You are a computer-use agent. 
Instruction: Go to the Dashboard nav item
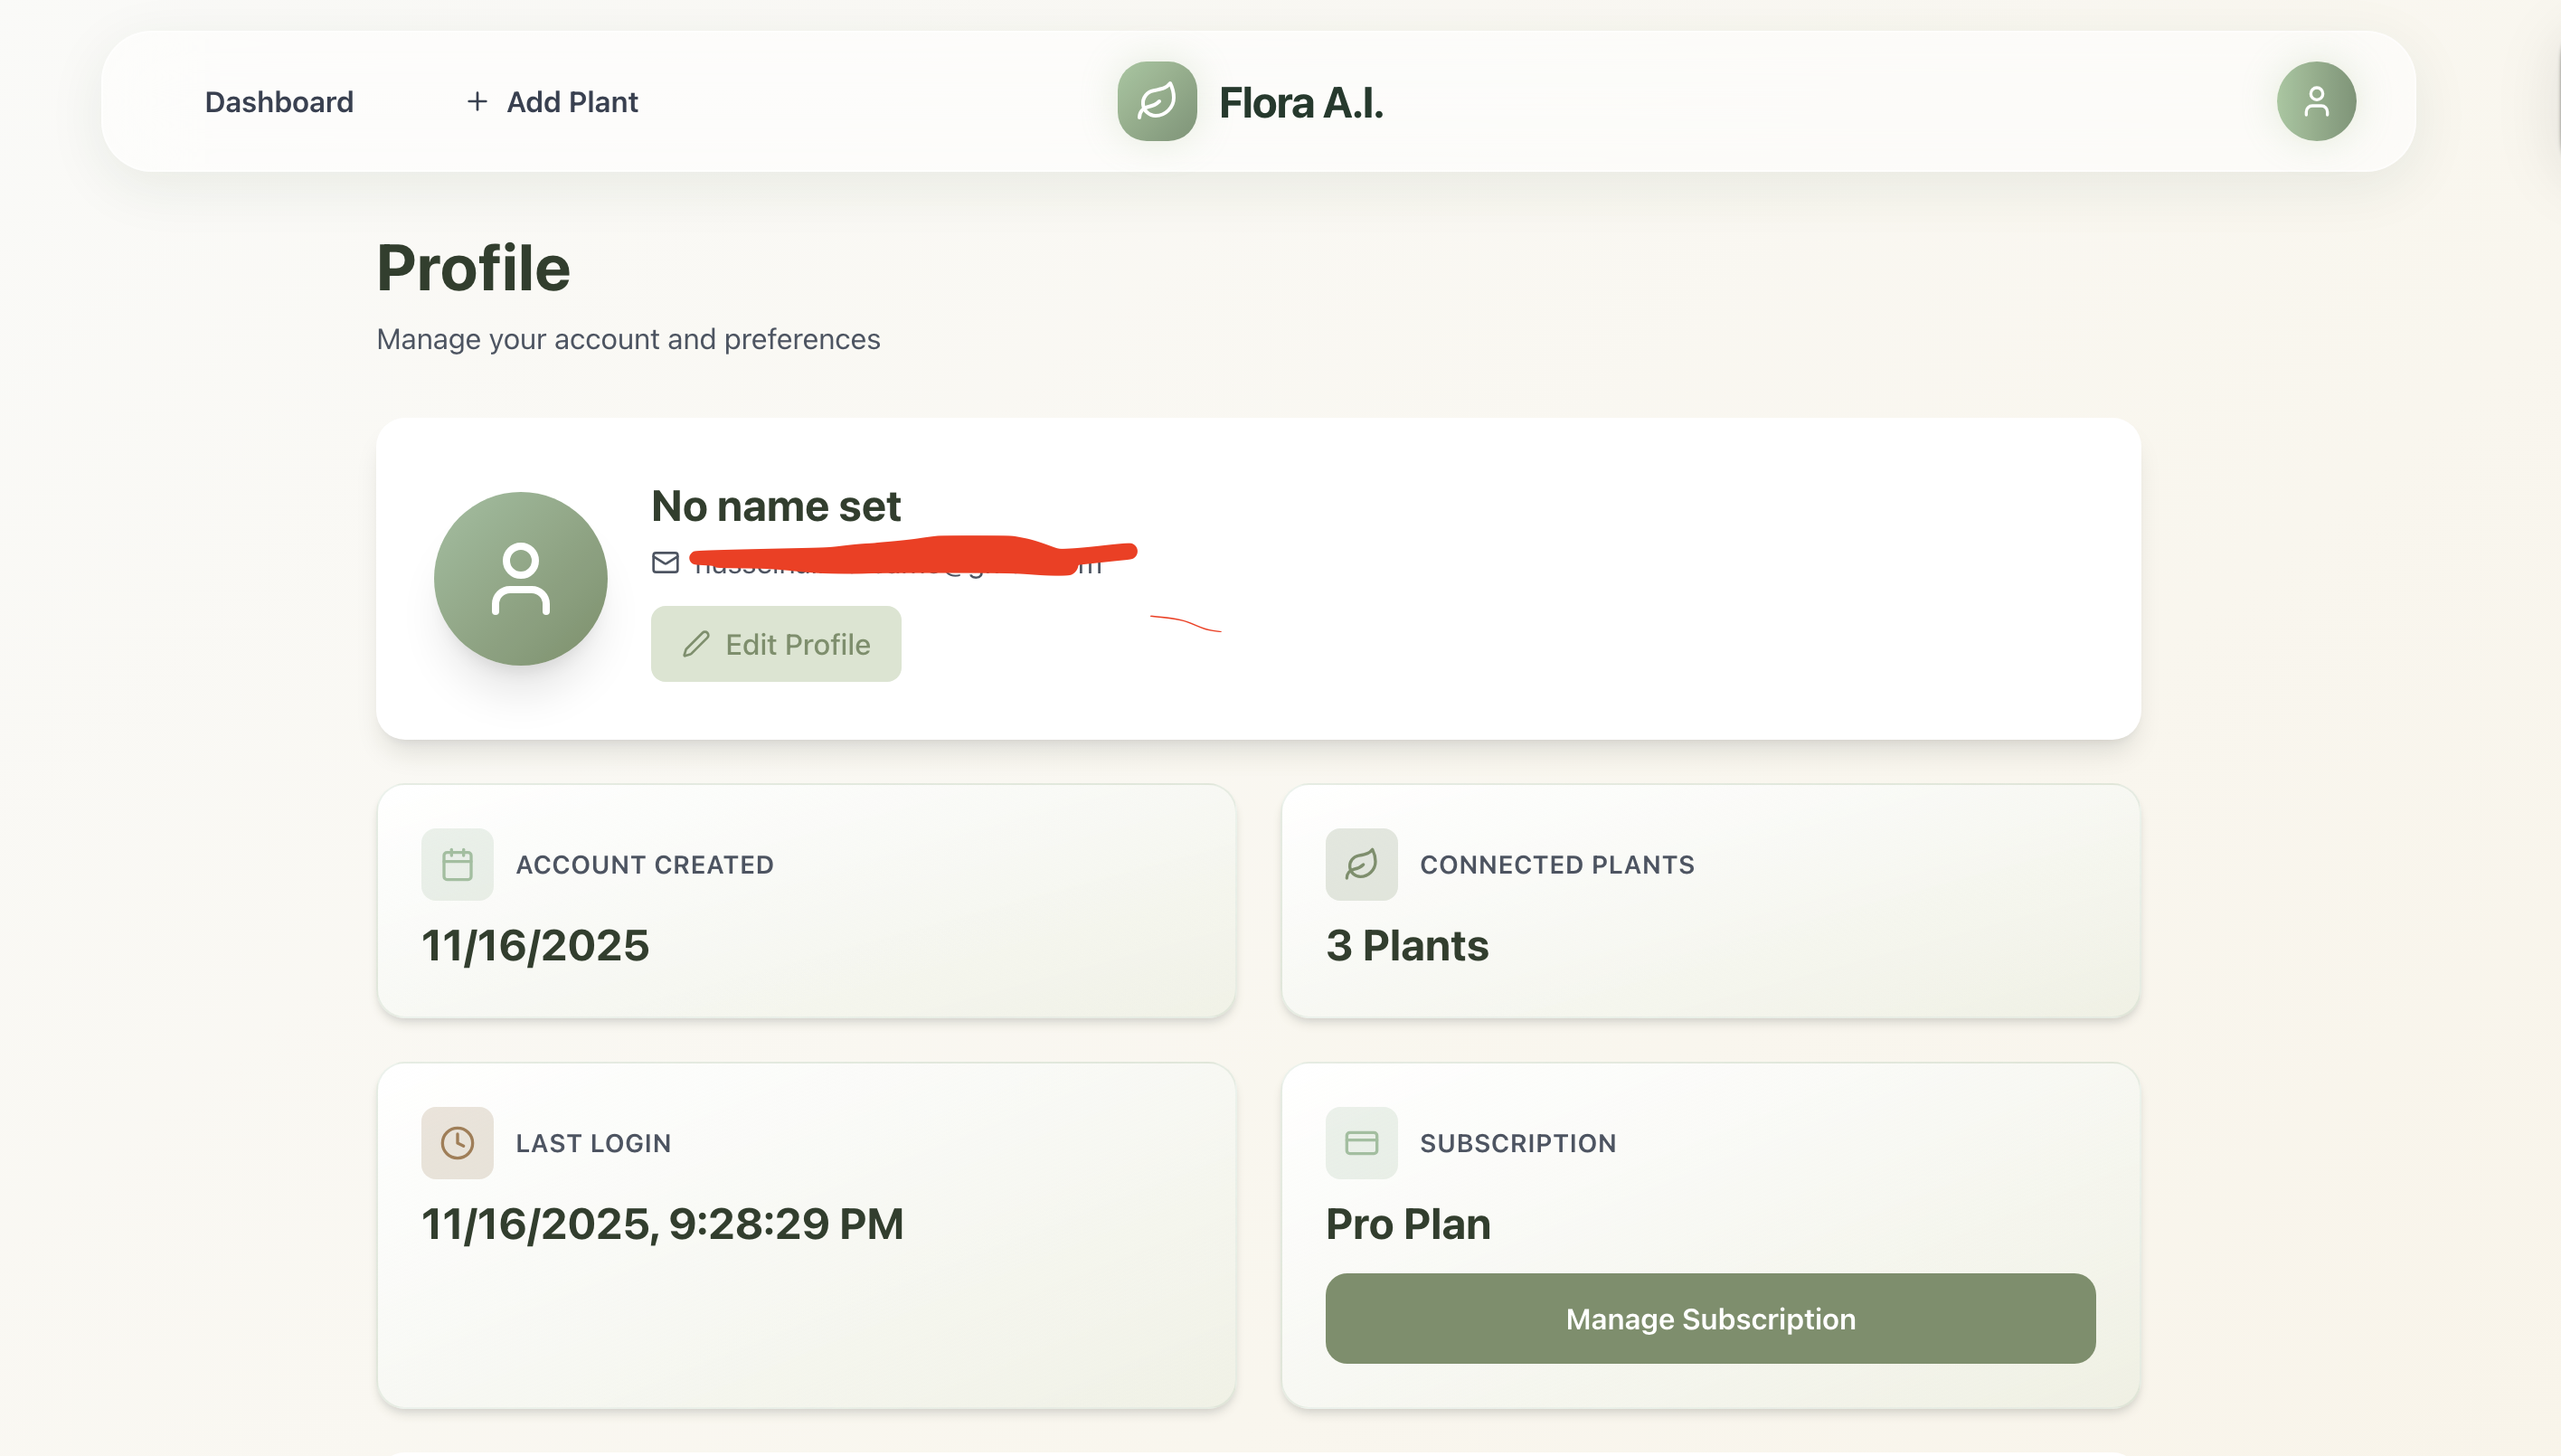click(279, 102)
